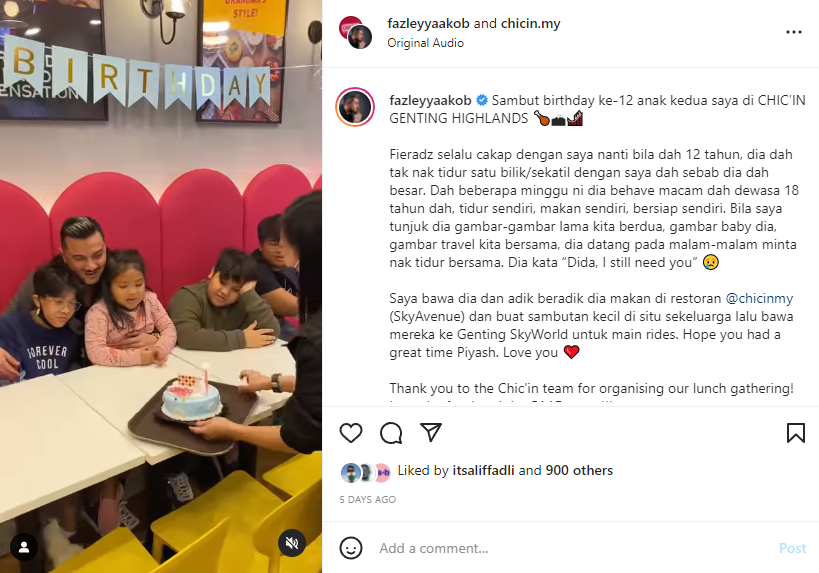Save post with bookmark icon
Image resolution: width=819 pixels, height=573 pixels.
point(795,432)
